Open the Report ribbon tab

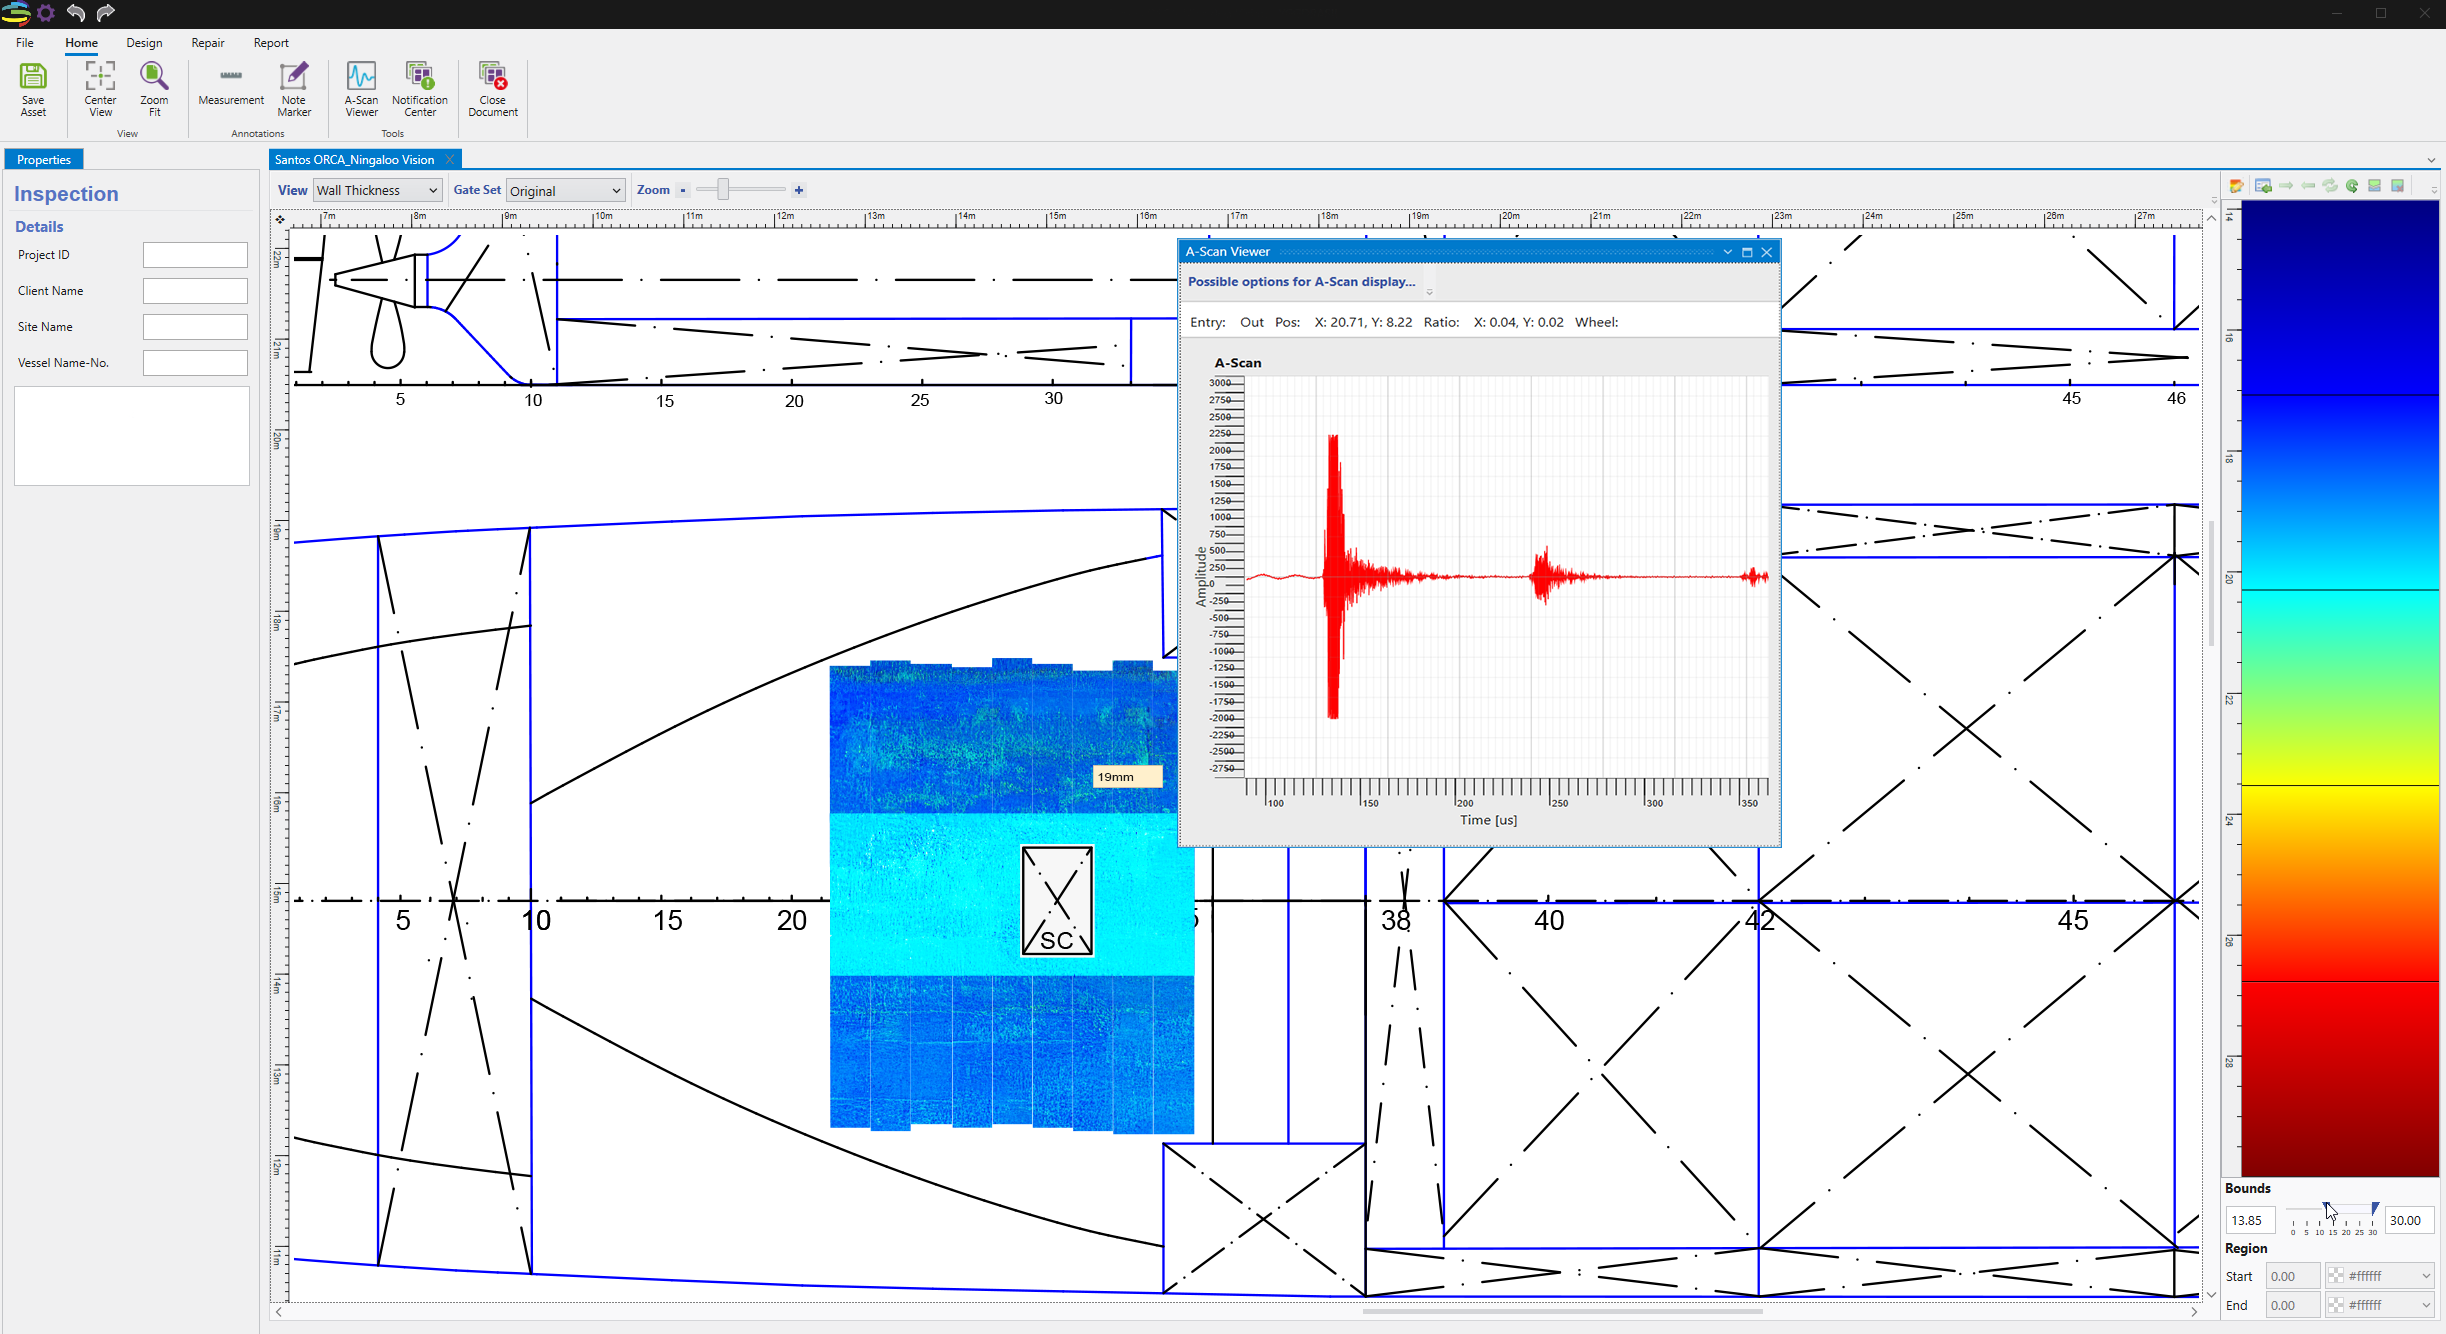pyautogui.click(x=270, y=43)
